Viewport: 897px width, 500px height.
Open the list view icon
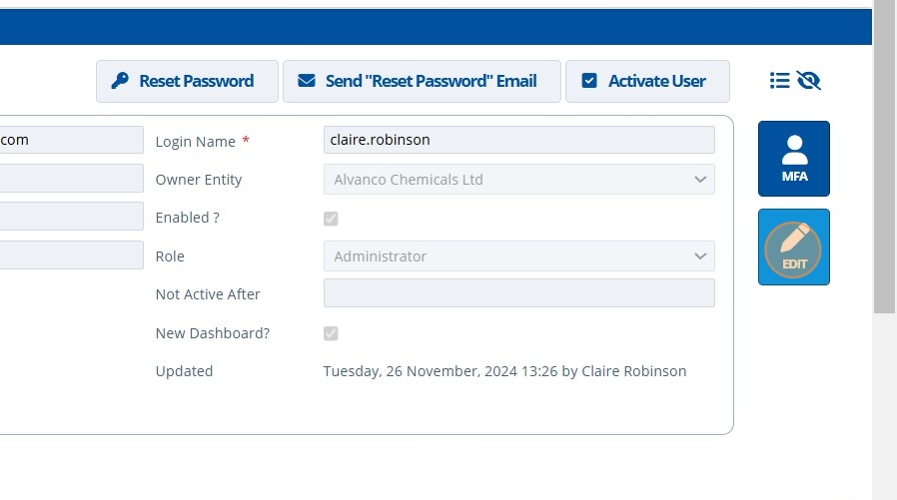point(780,81)
